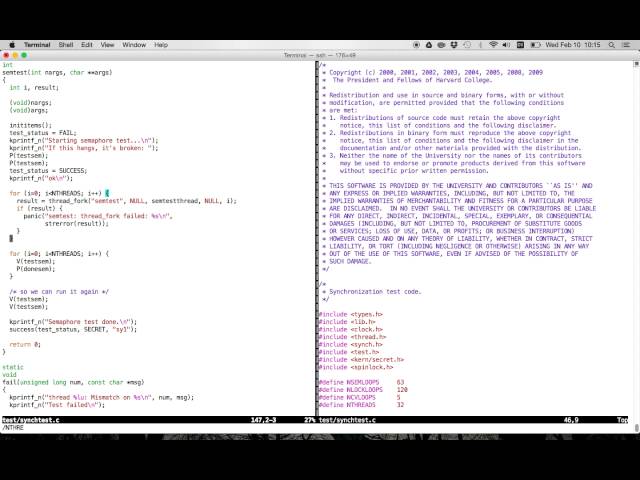This screenshot has height=480, width=640.
Task: Click the 'thread %lu: Mismatch' kprintf line
Action: point(102,397)
